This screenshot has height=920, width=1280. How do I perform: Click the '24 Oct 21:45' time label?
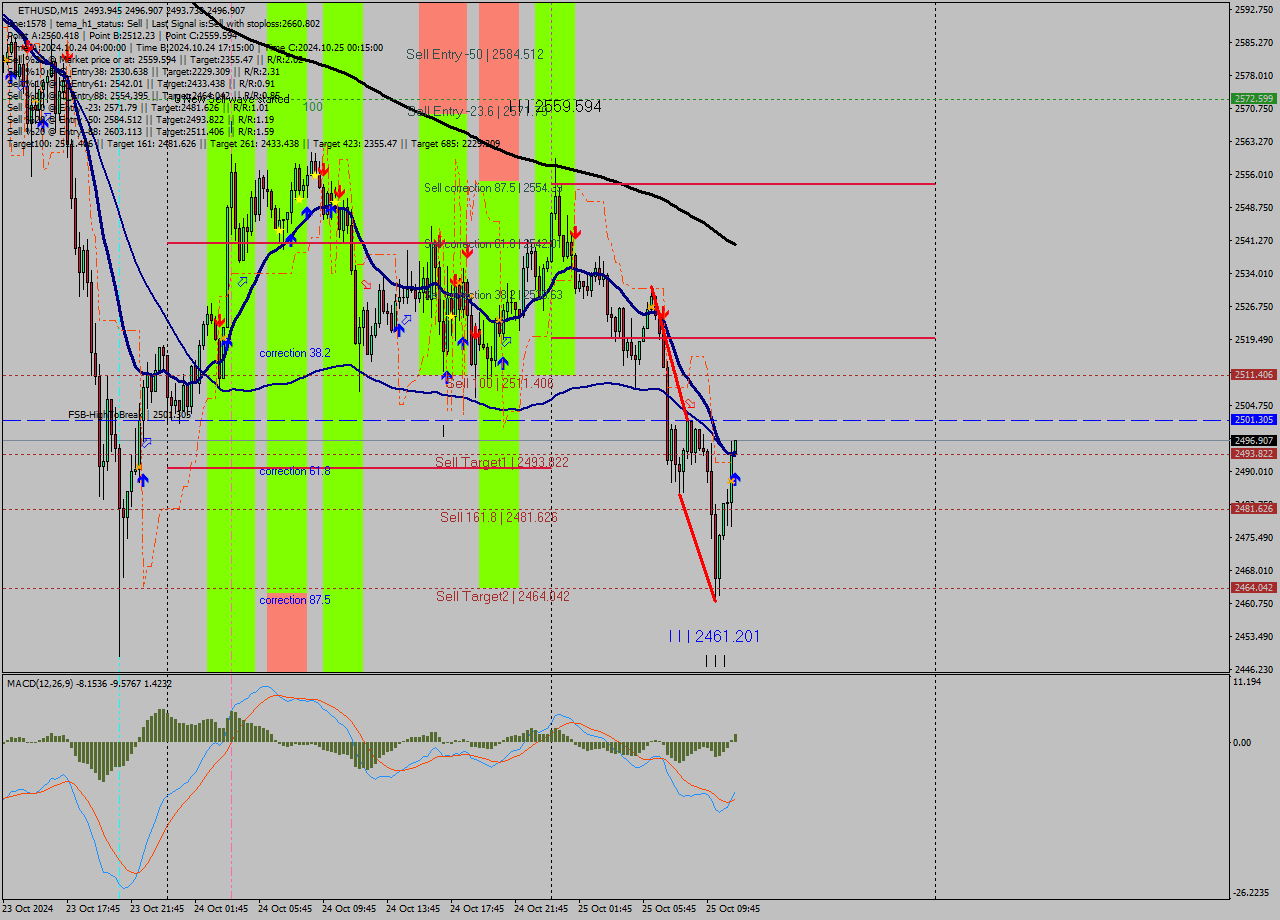point(541,909)
